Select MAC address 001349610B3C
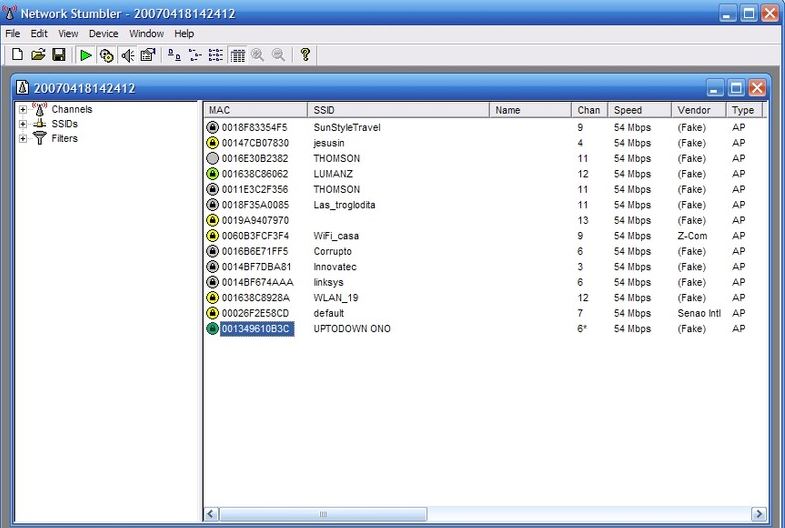This screenshot has width=785, height=528. coord(257,329)
